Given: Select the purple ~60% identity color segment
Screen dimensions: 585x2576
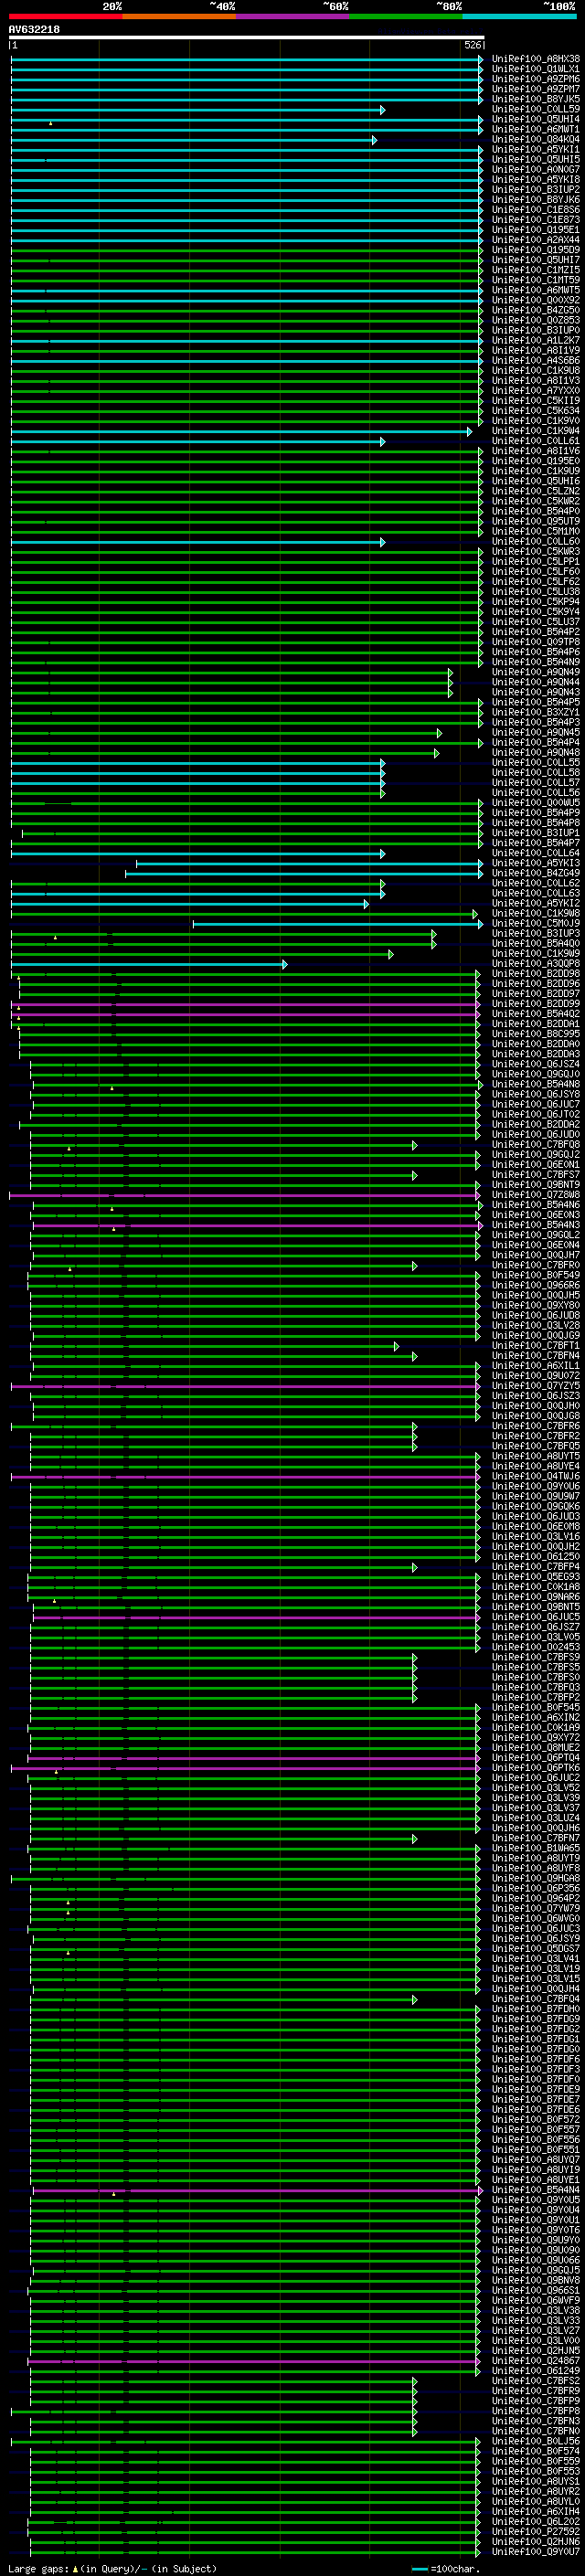Looking at the screenshot, I should click(x=293, y=16).
